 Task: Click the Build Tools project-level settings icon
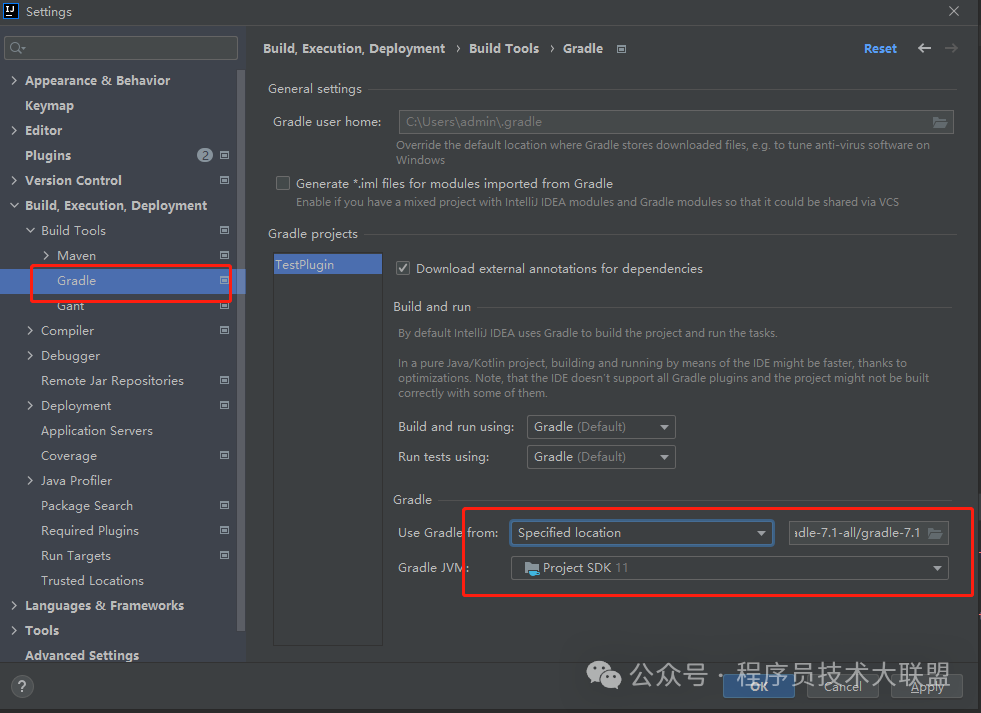[225, 230]
